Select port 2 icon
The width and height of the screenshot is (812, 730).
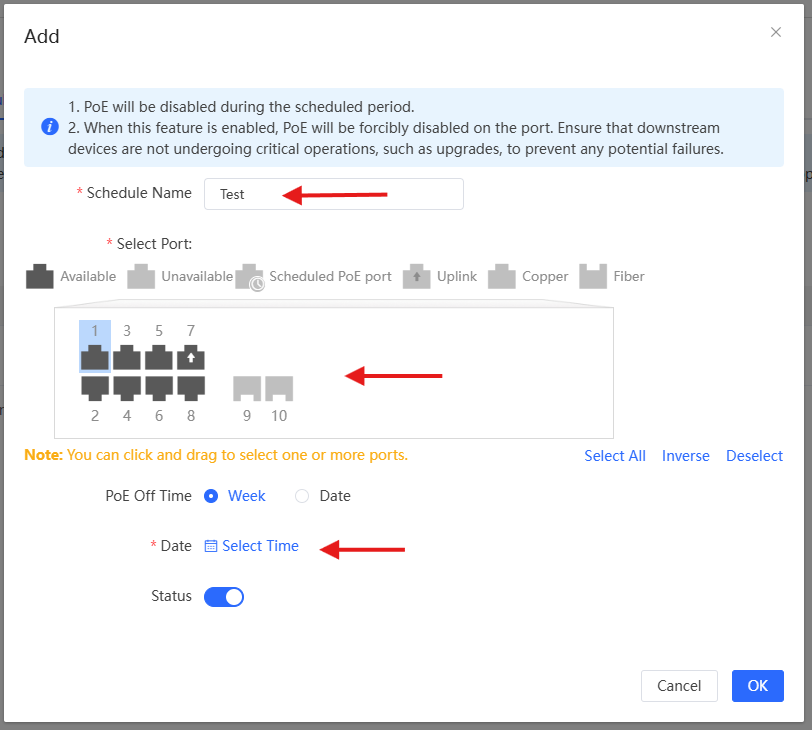click(x=95, y=386)
